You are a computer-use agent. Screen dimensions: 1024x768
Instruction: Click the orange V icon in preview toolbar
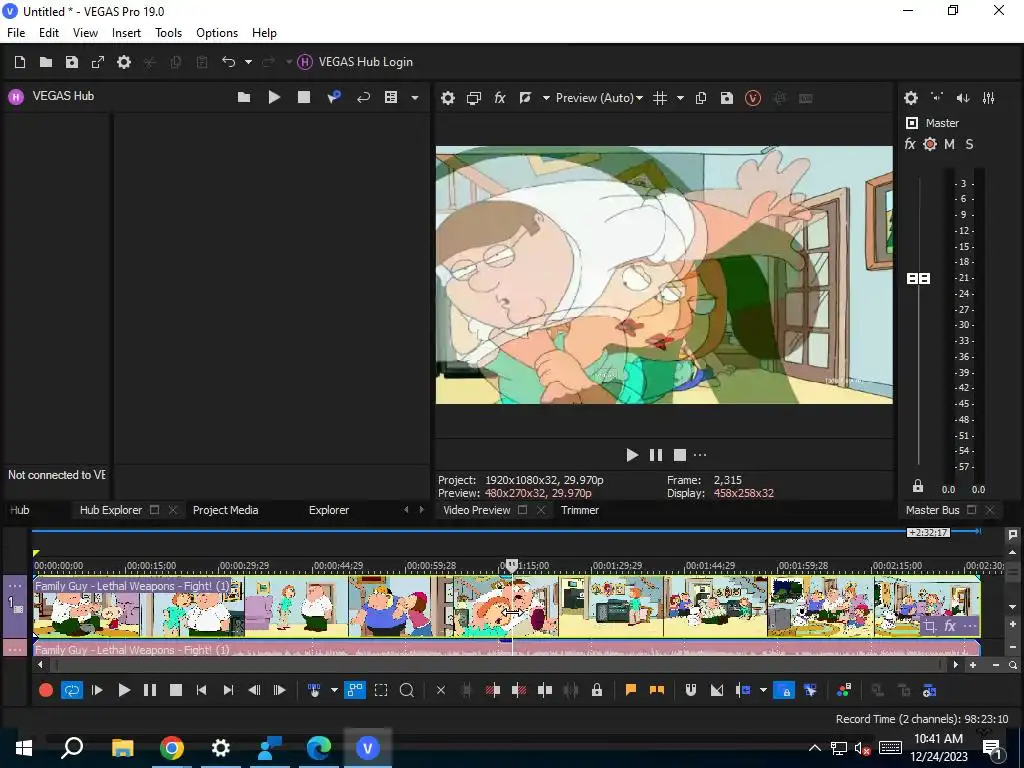point(753,98)
